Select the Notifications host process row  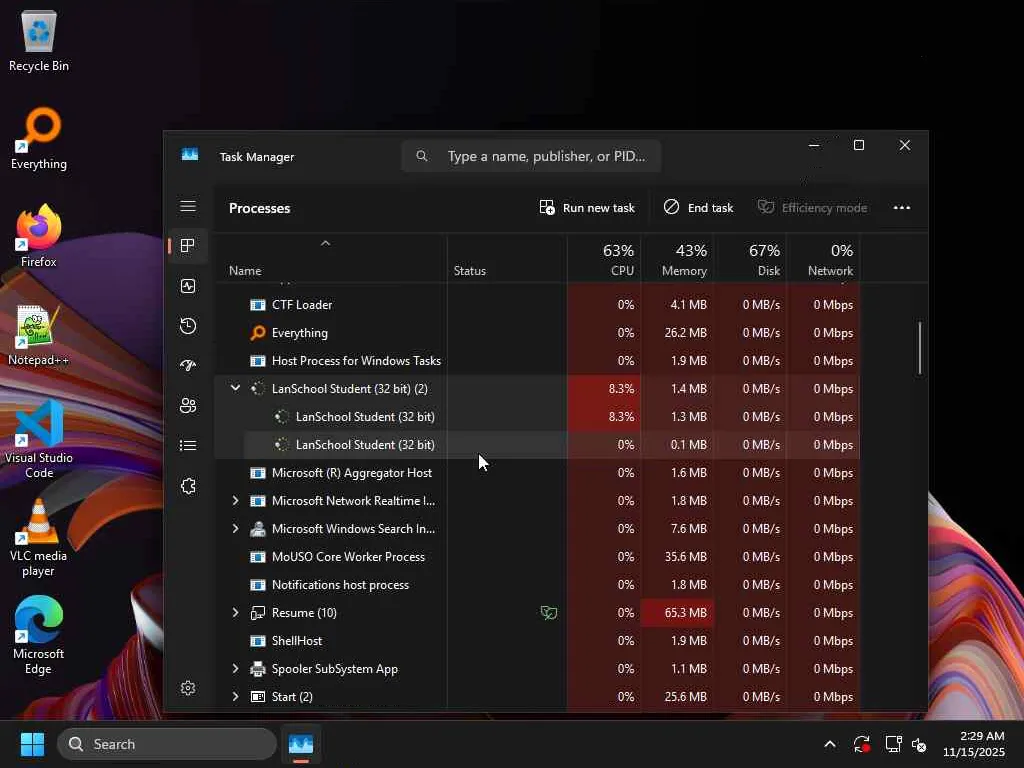[537, 584]
